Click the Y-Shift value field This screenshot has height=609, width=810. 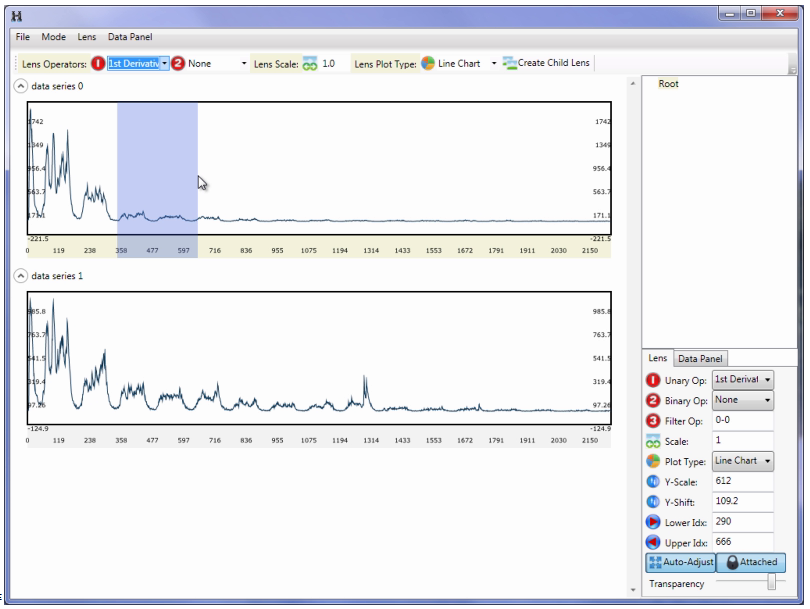[x=742, y=502]
